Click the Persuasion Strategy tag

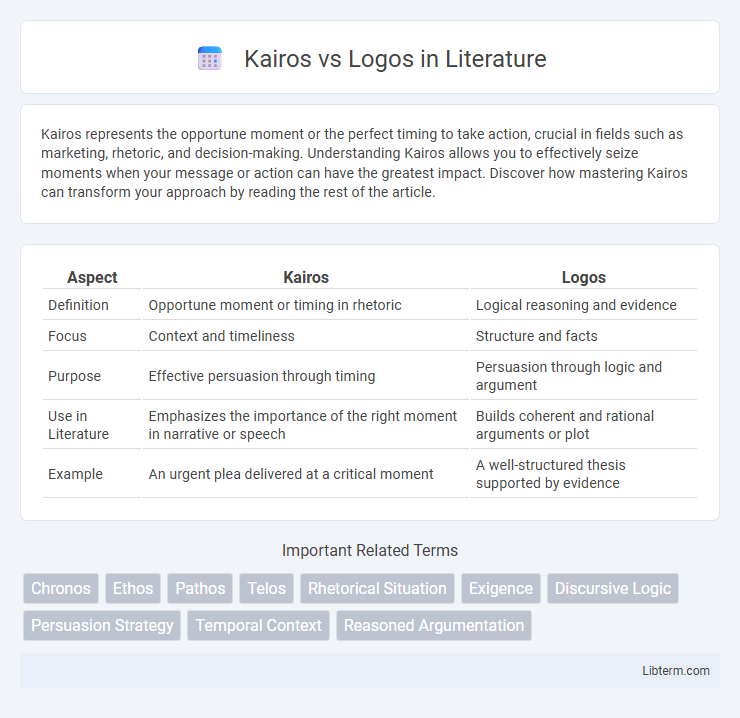coord(102,625)
